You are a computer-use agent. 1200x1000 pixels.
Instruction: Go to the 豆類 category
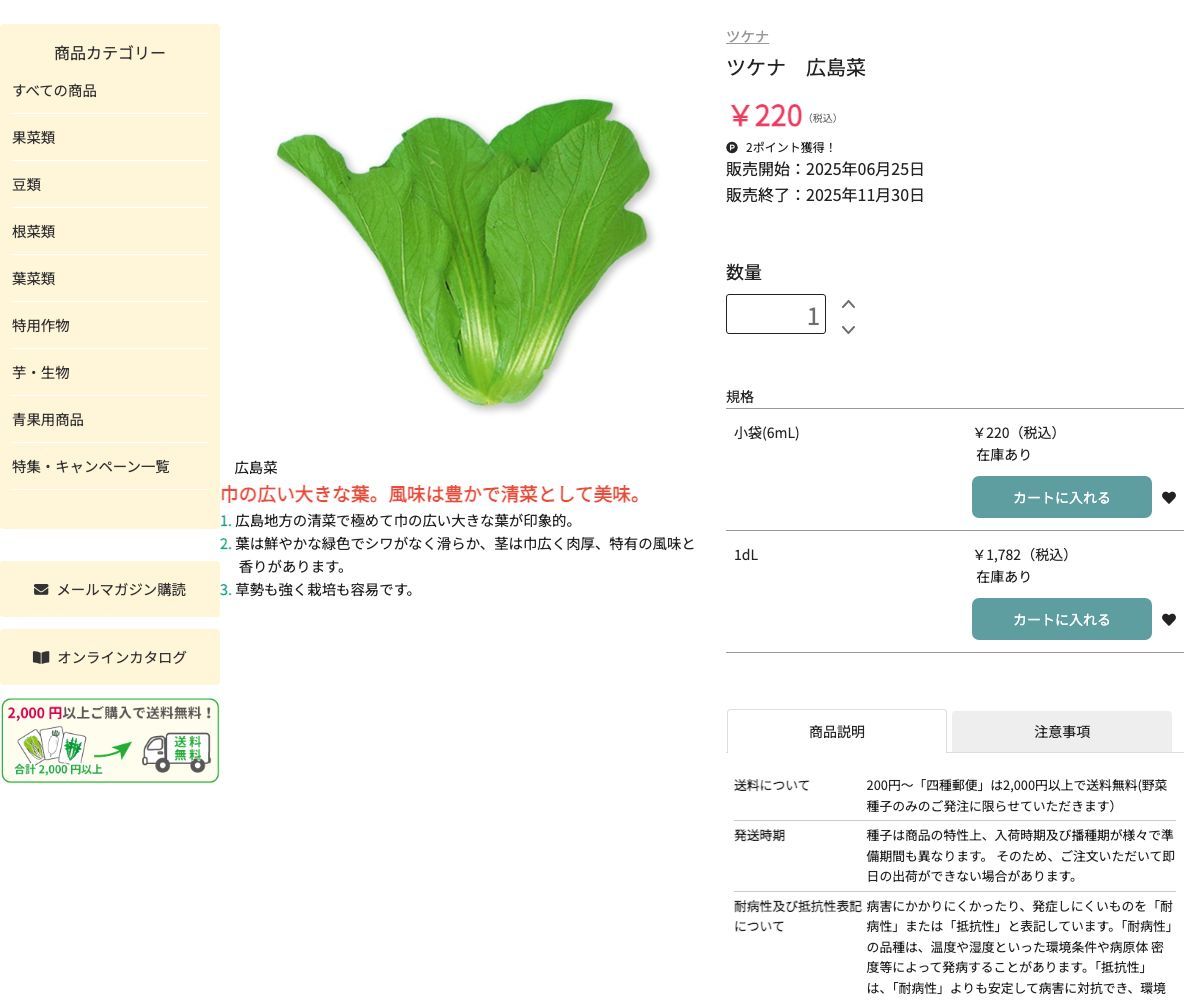point(27,185)
